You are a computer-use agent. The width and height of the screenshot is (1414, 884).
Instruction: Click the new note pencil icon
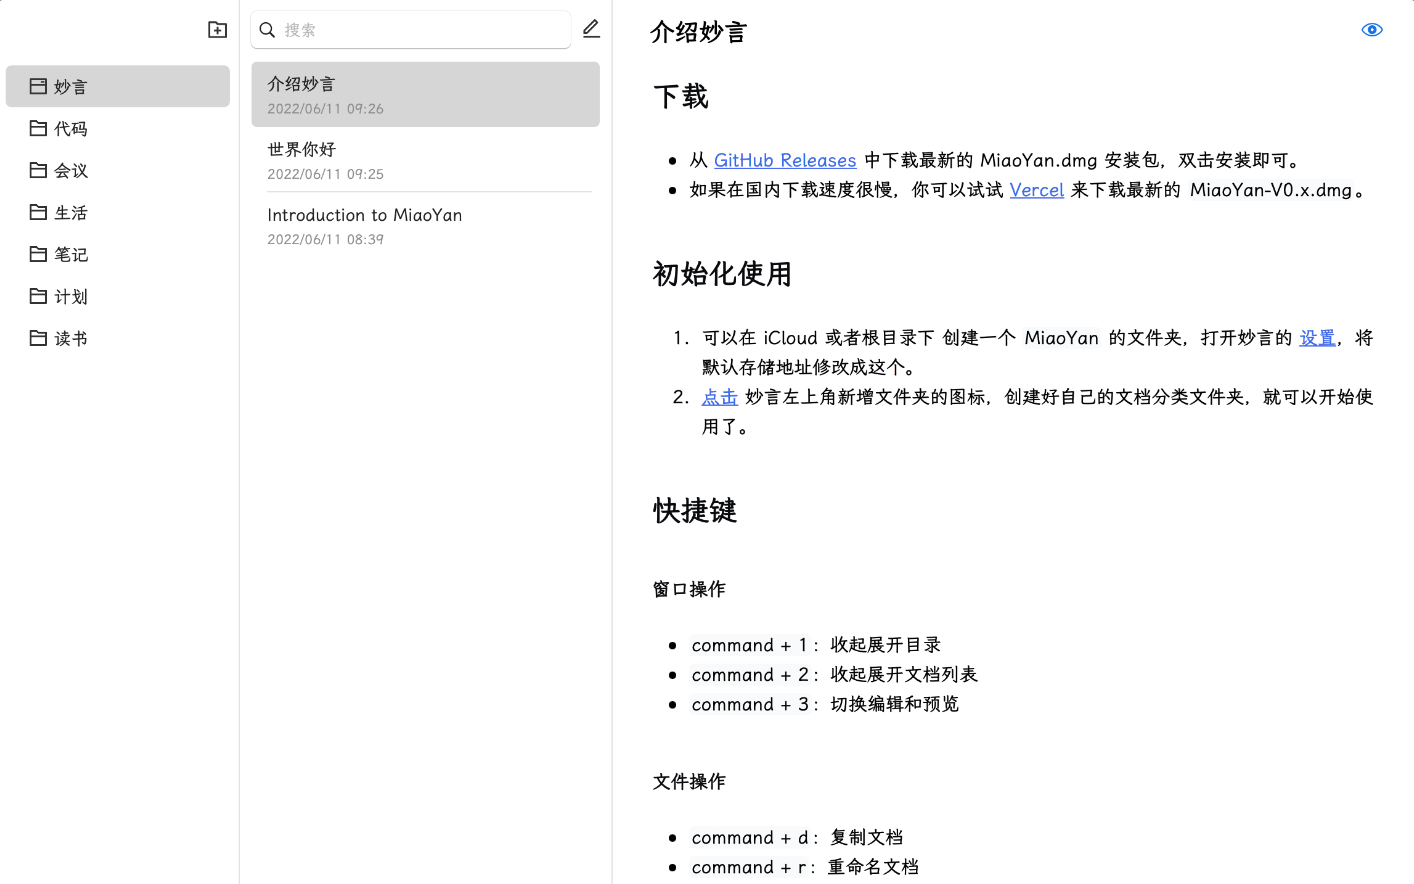[591, 29]
